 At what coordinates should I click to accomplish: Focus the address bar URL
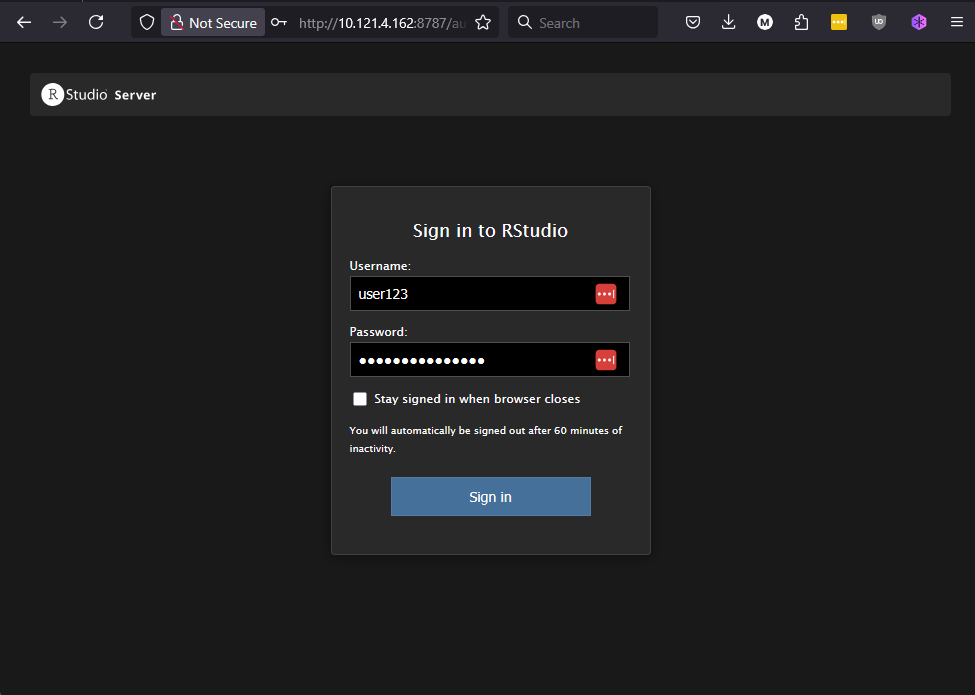[382, 23]
